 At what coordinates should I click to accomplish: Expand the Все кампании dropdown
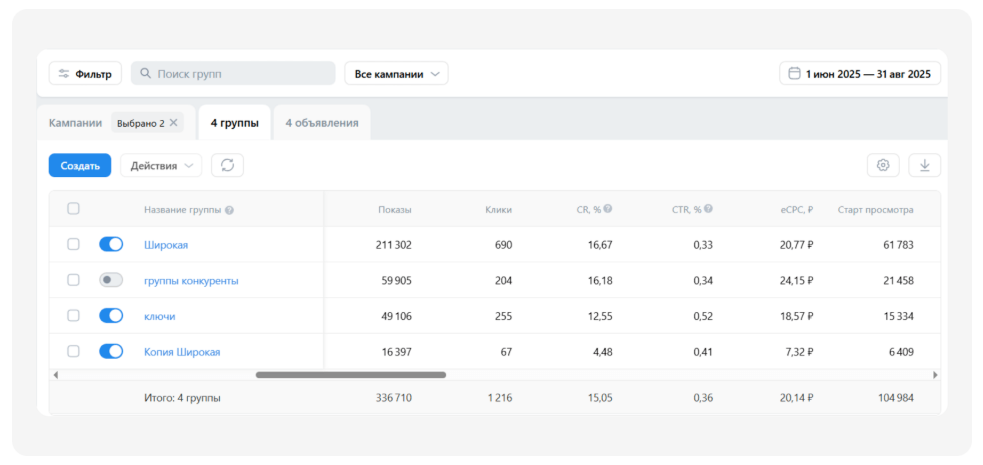click(396, 73)
